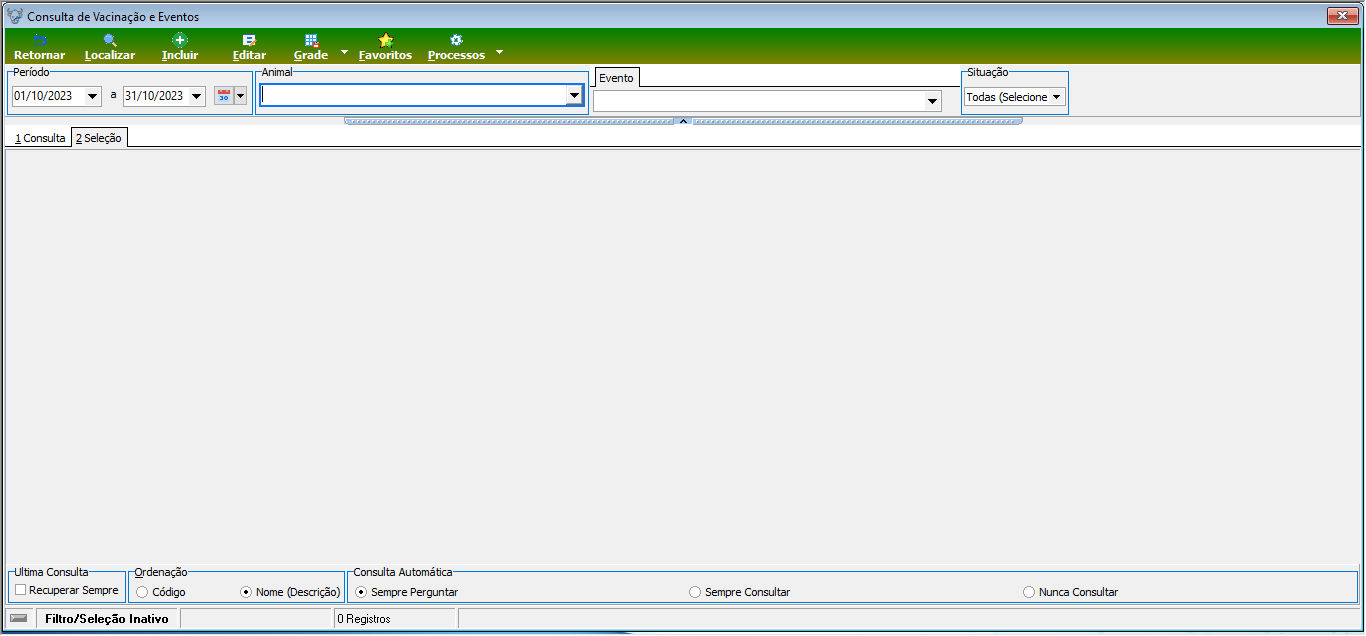Select Nunca Consultar option
Screen dimensions: 1366x636
[x=1029, y=592]
